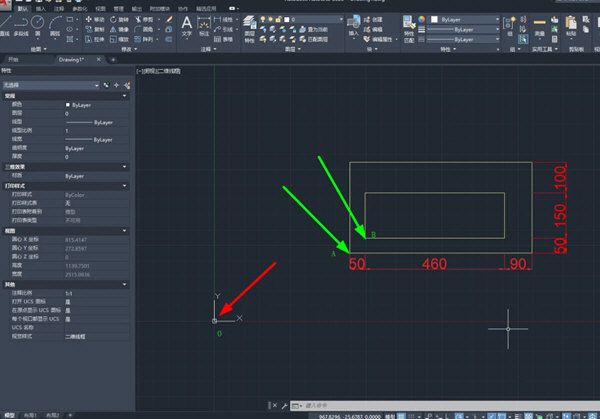This screenshot has height=419, width=600.
Task: Click the Scale (缩放) tool
Action: [119, 39]
